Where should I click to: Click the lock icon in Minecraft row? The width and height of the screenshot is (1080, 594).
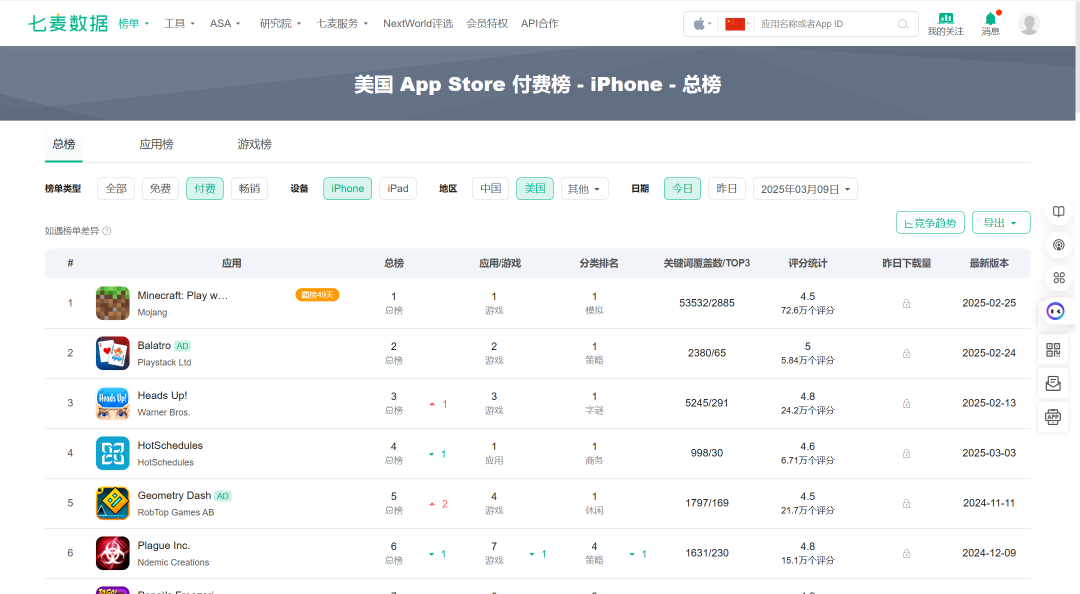click(x=906, y=303)
